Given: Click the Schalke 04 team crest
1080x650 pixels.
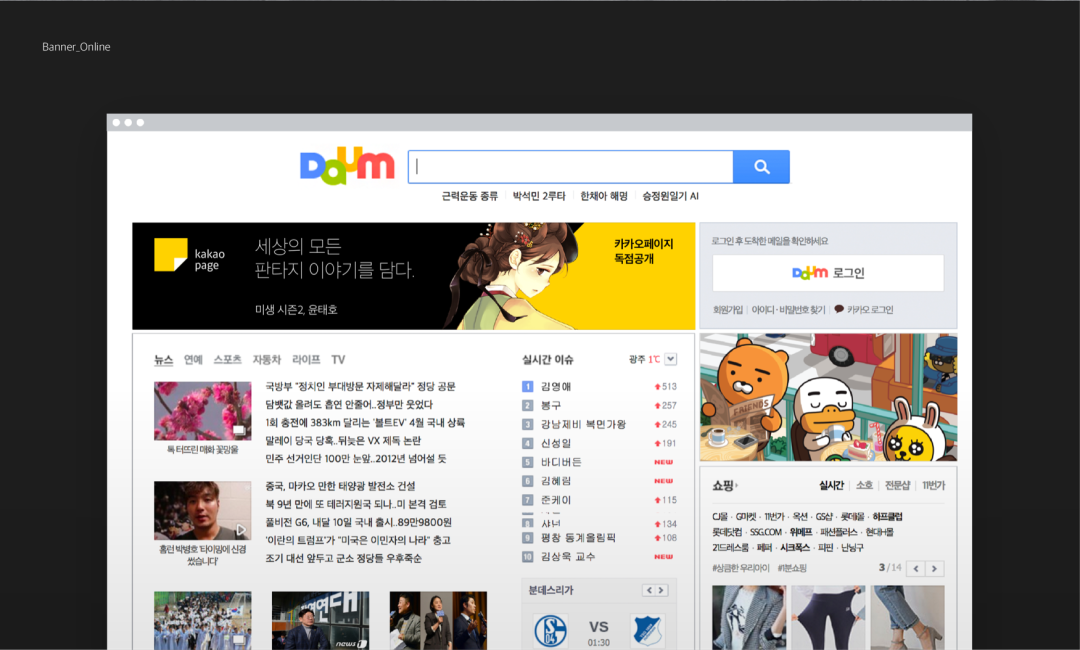Looking at the screenshot, I should click(551, 630).
